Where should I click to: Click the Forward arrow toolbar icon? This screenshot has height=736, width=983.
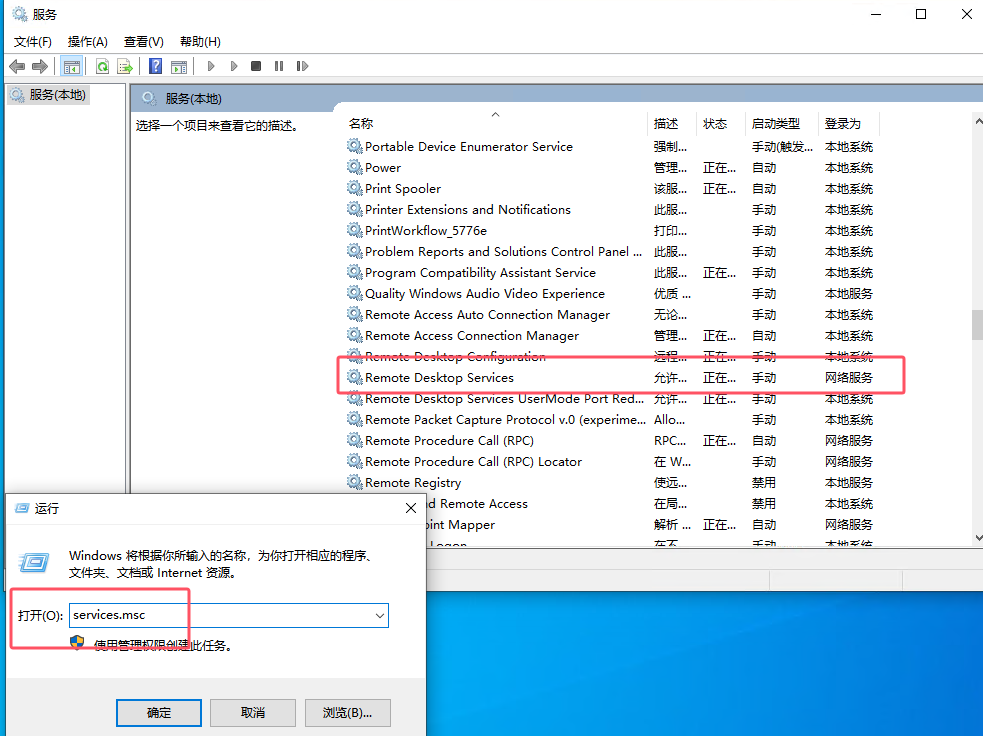pyautogui.click(x=40, y=66)
